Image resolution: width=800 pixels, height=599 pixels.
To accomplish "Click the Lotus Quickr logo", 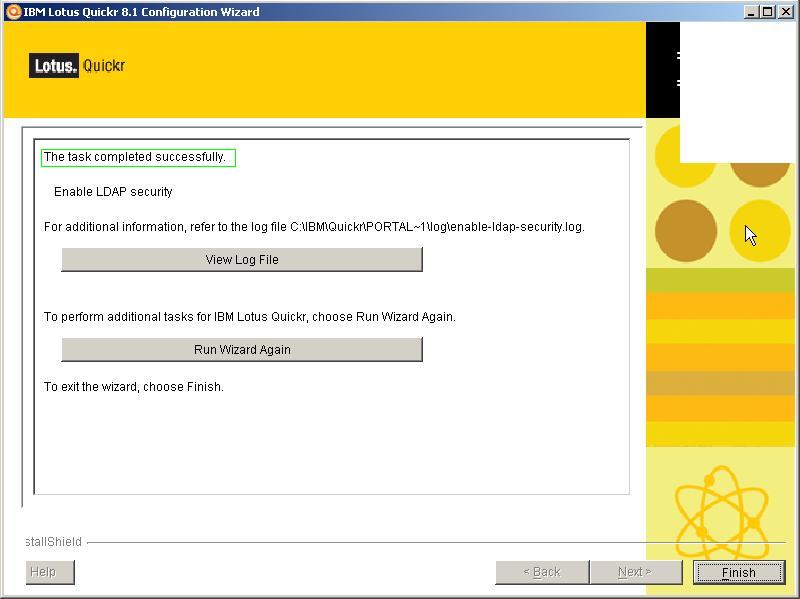I will point(77,65).
